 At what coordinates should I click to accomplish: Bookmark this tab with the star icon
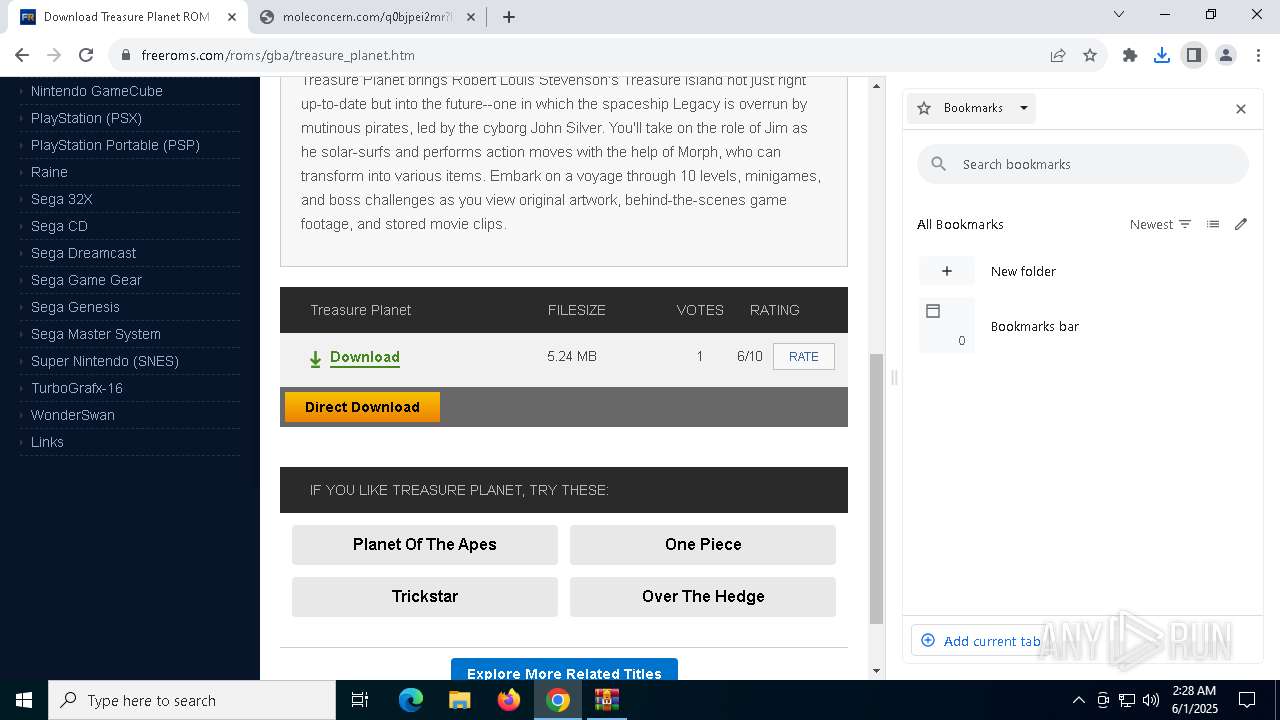point(1090,55)
